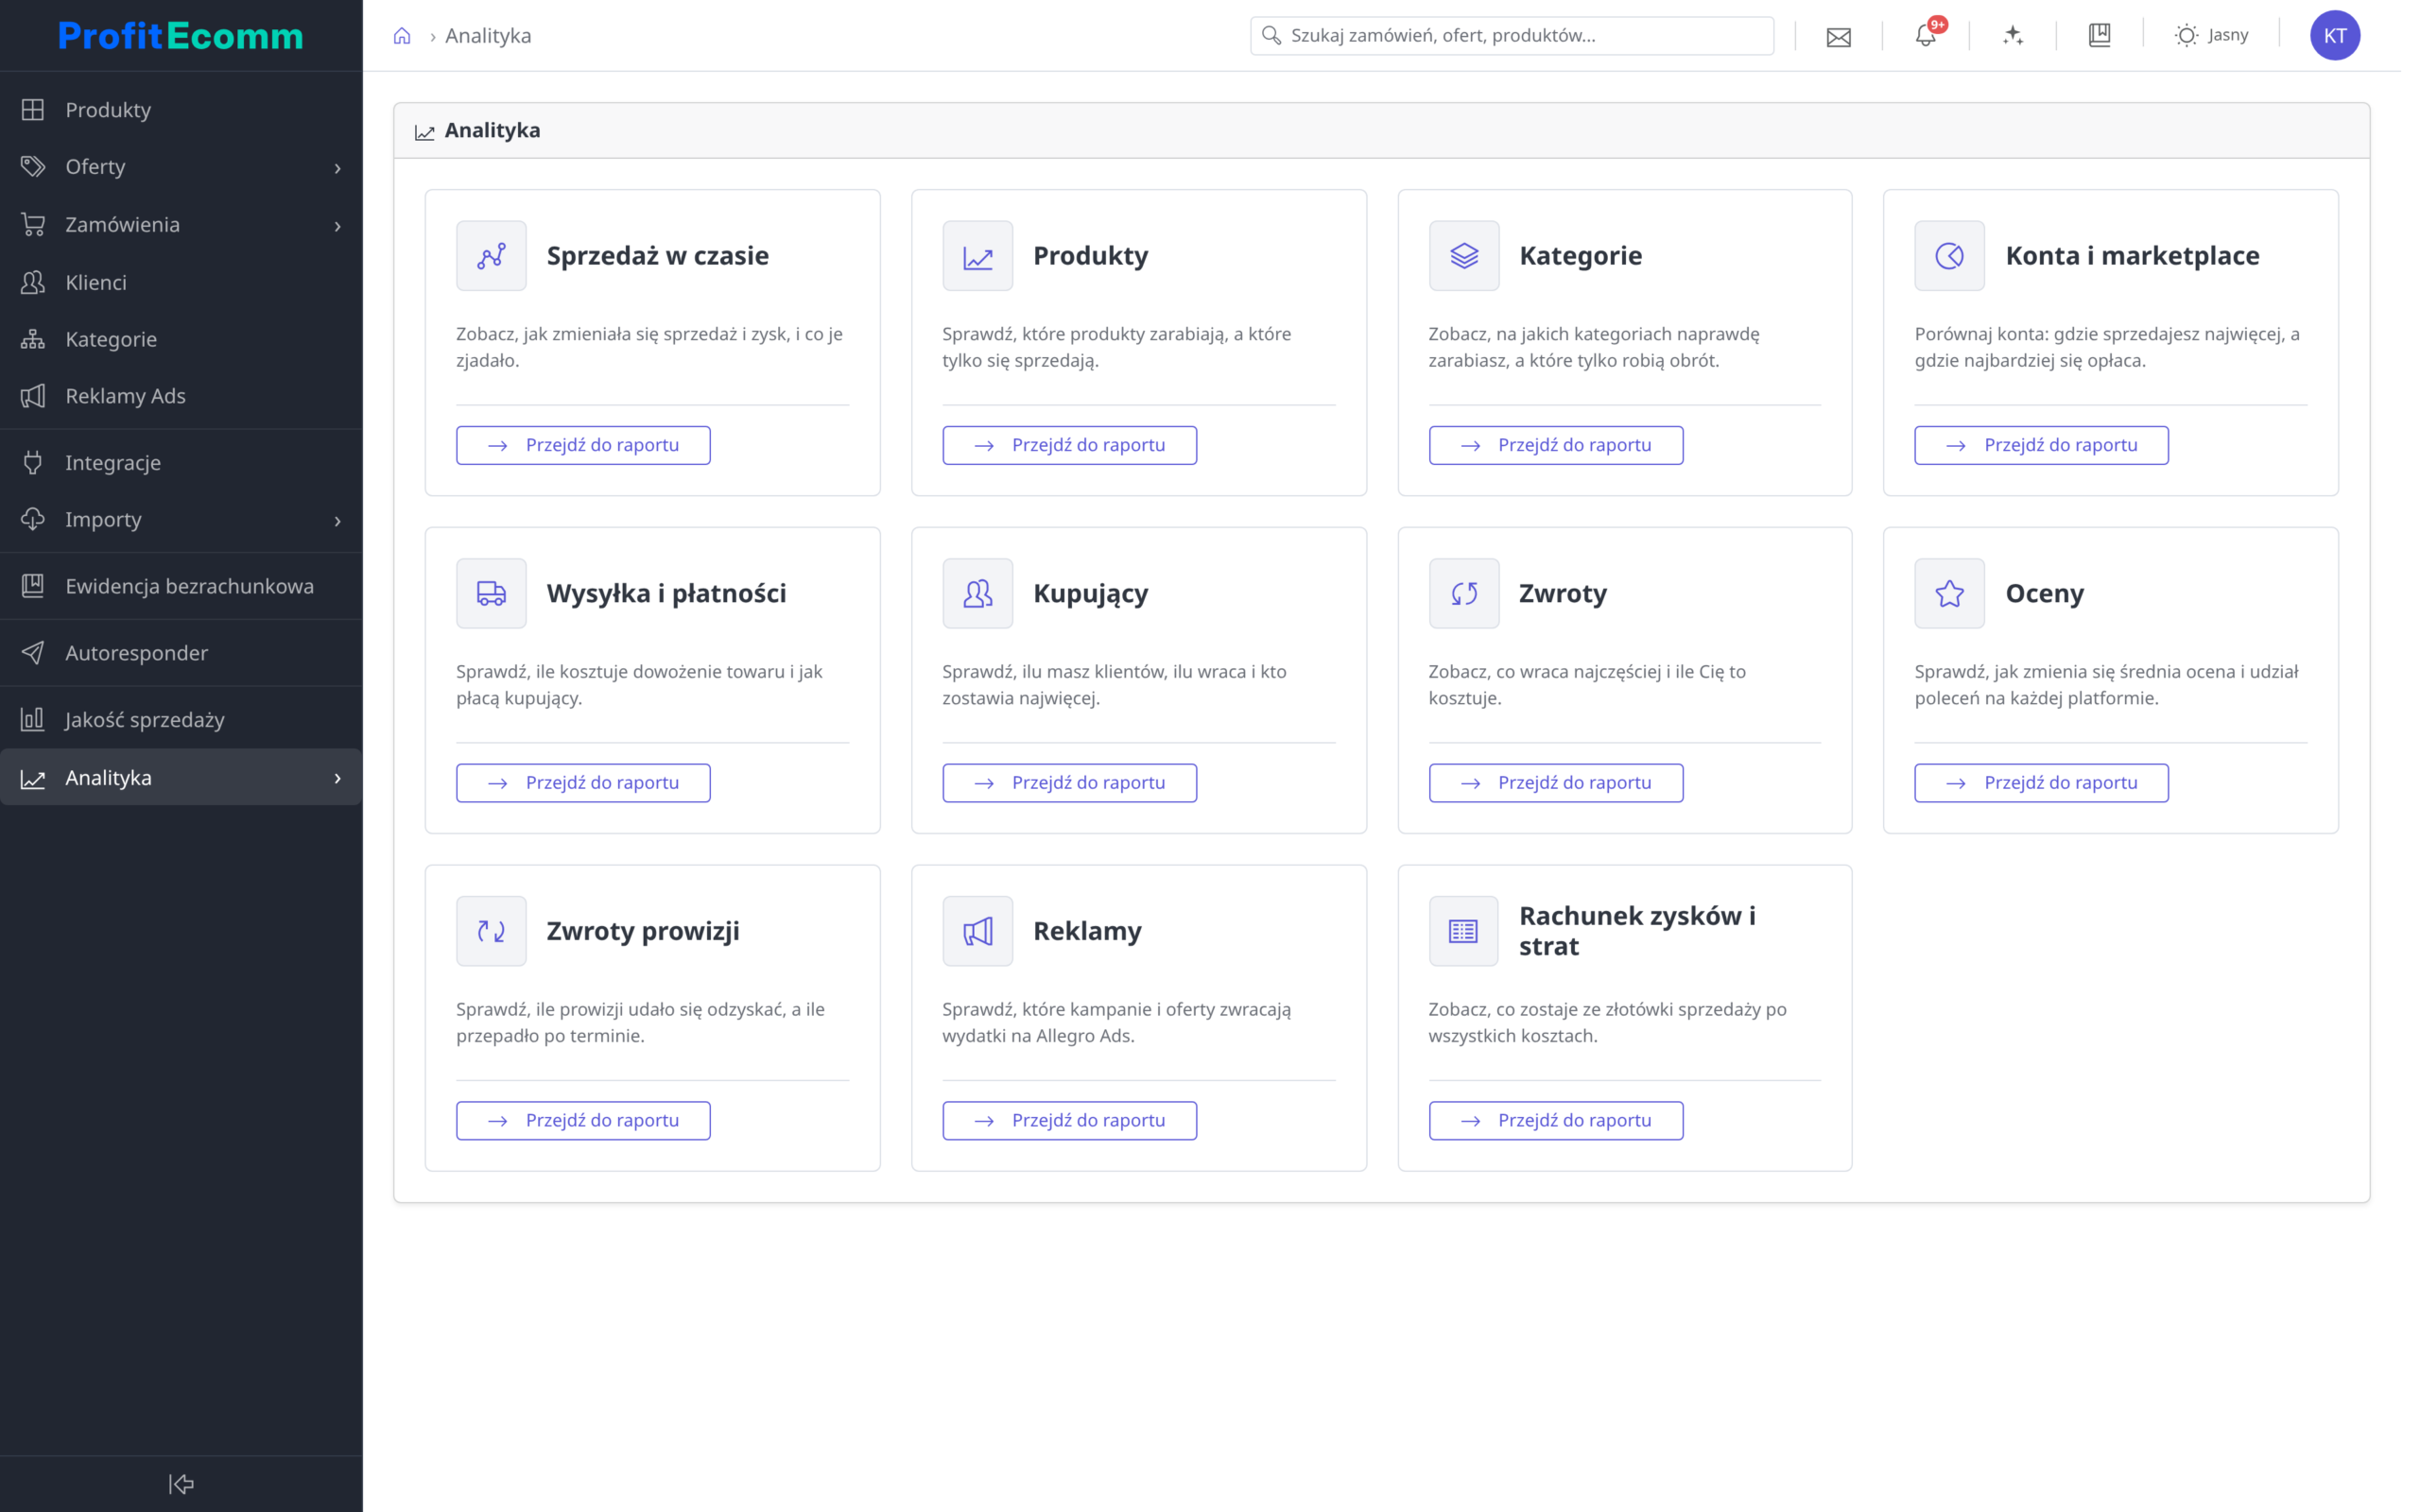This screenshot has height=1512, width=2420.
Task: Open Integracje in the sidebar
Action: pyautogui.click(x=181, y=463)
